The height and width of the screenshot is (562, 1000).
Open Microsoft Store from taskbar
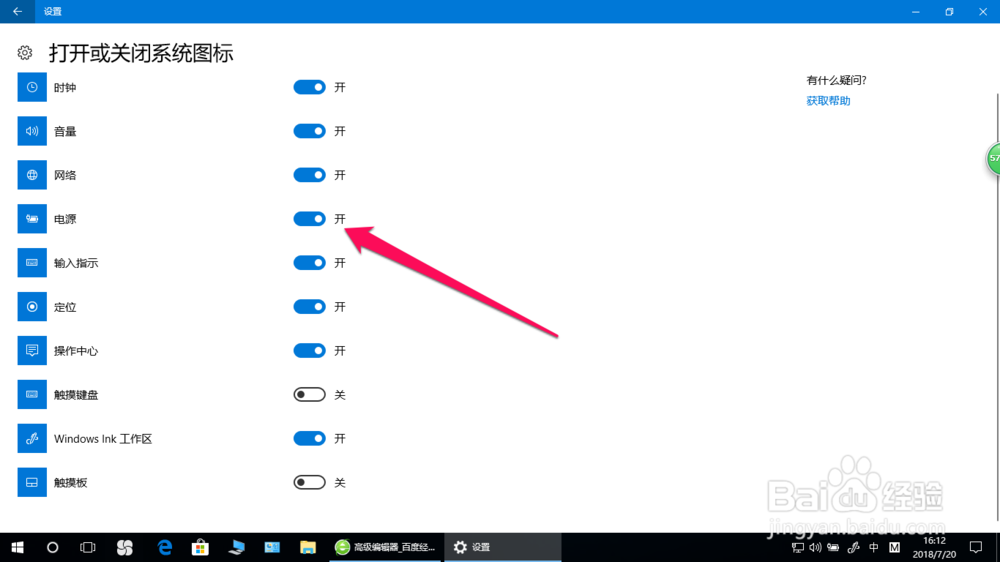pyautogui.click(x=200, y=547)
